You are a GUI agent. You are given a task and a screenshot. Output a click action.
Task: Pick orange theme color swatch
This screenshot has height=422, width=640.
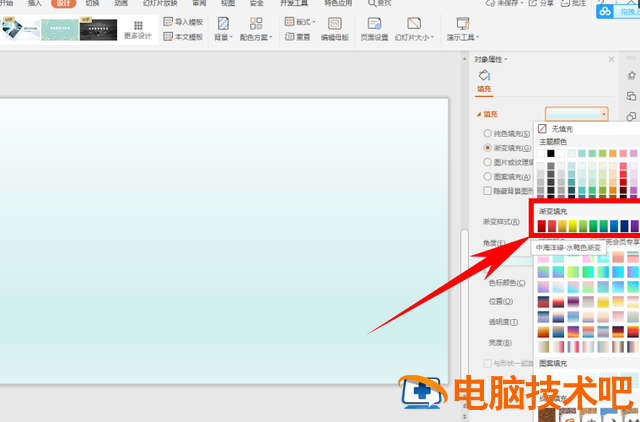click(613, 153)
